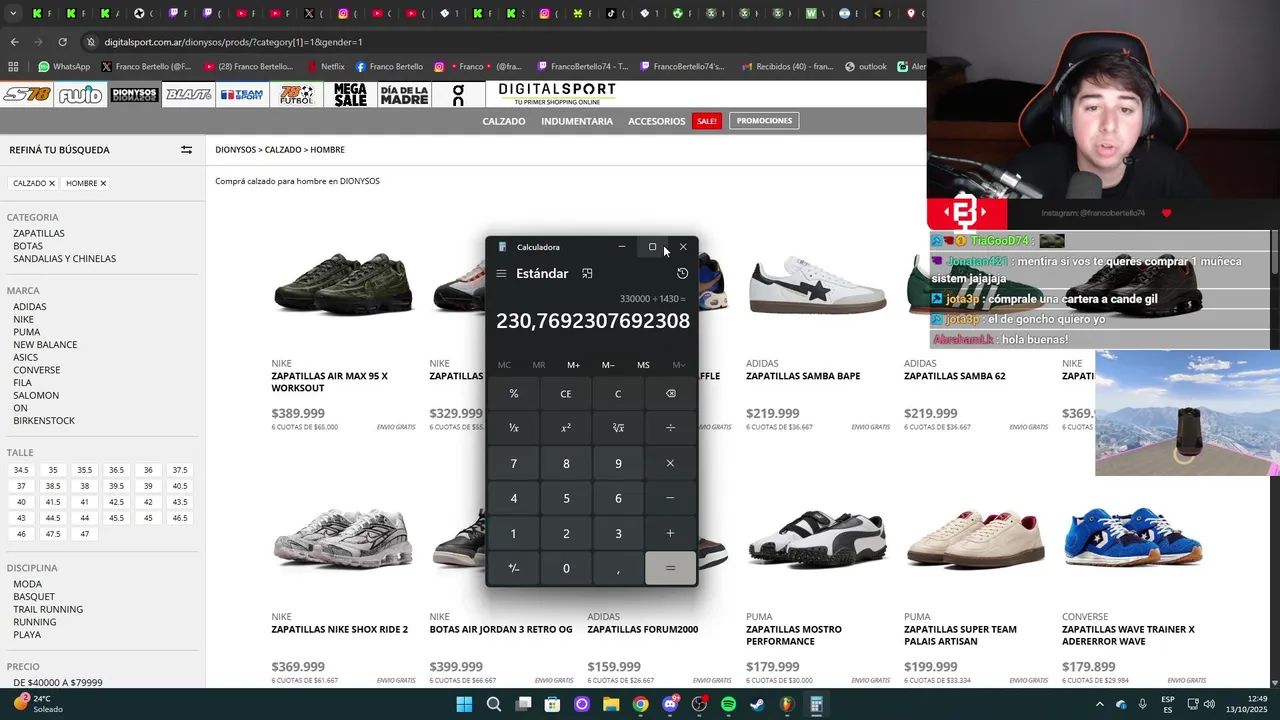Screen dimensions: 1280x720
Task: Click the divide key in calculator
Action: (x=670, y=428)
